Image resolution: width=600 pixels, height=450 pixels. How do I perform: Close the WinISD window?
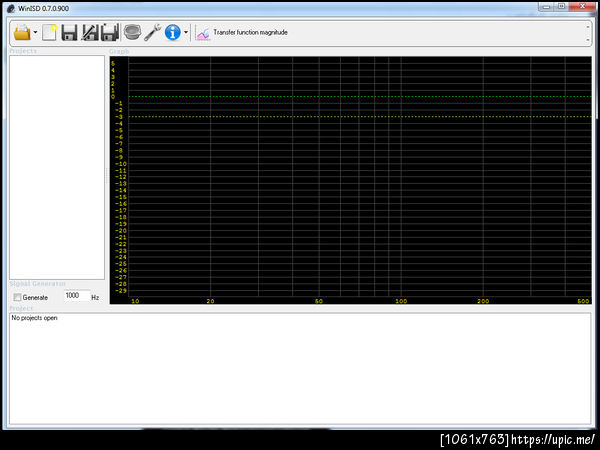(582, 7)
